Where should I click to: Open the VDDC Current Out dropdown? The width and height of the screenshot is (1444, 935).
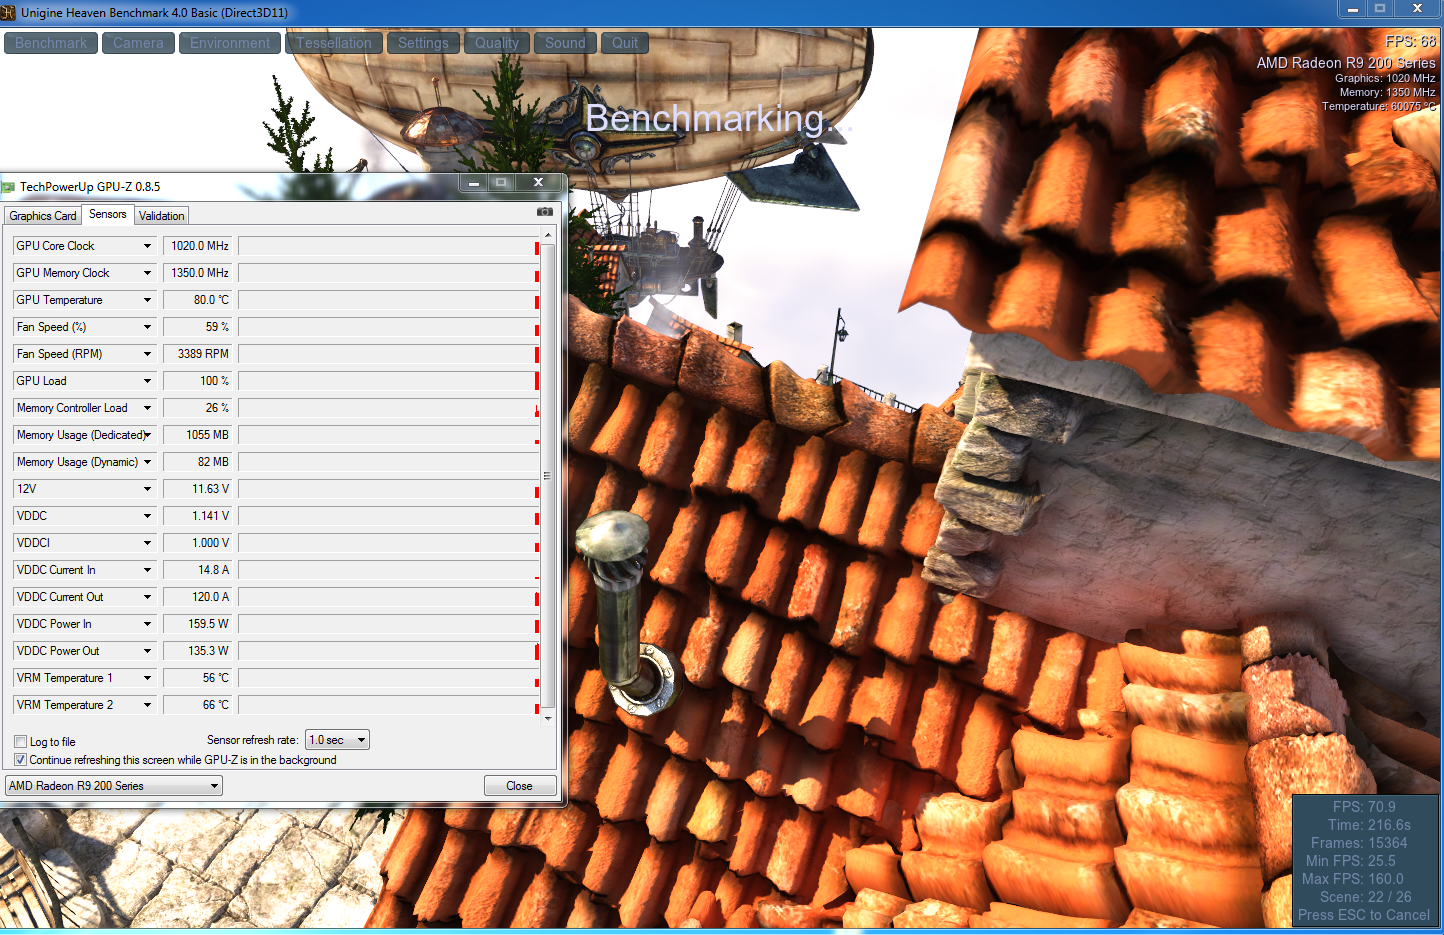[147, 597]
